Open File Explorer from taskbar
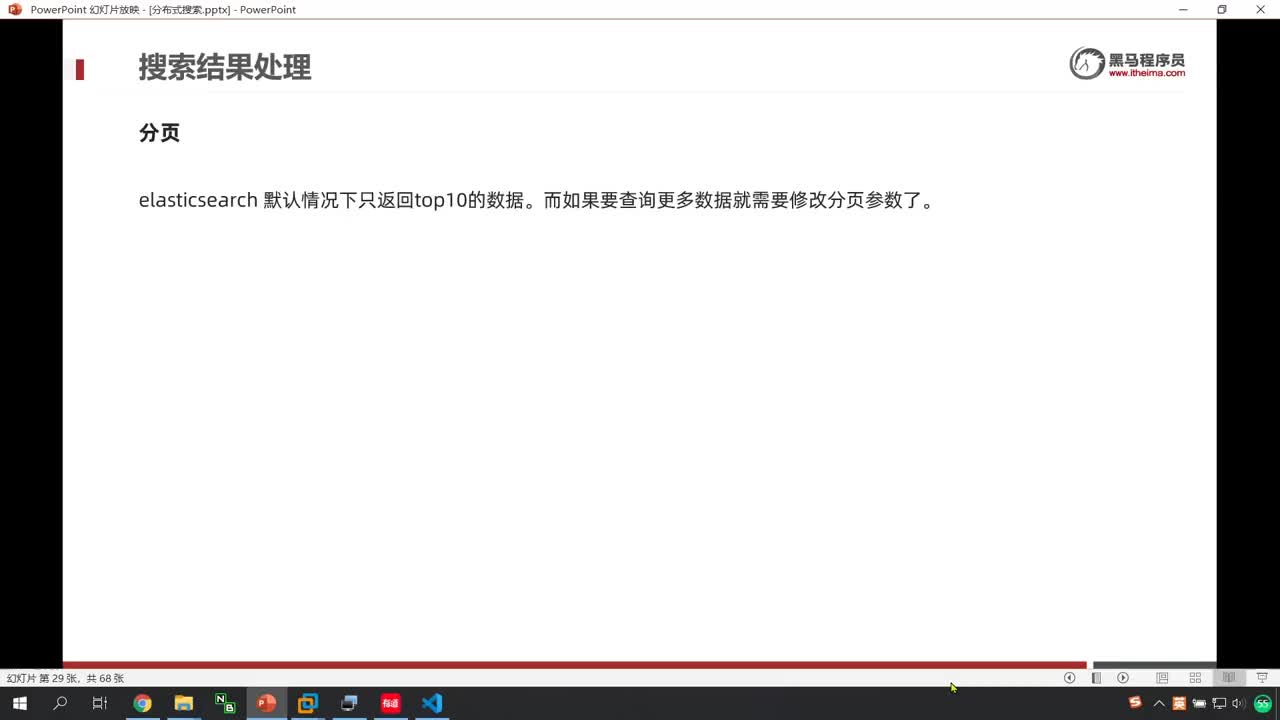 click(x=184, y=703)
